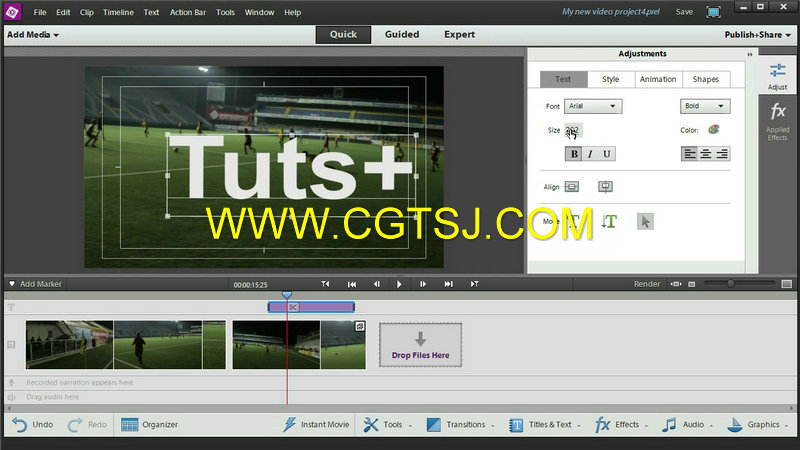The image size is (800, 450).
Task: Click the audio track speaker icon
Action: tap(11, 397)
